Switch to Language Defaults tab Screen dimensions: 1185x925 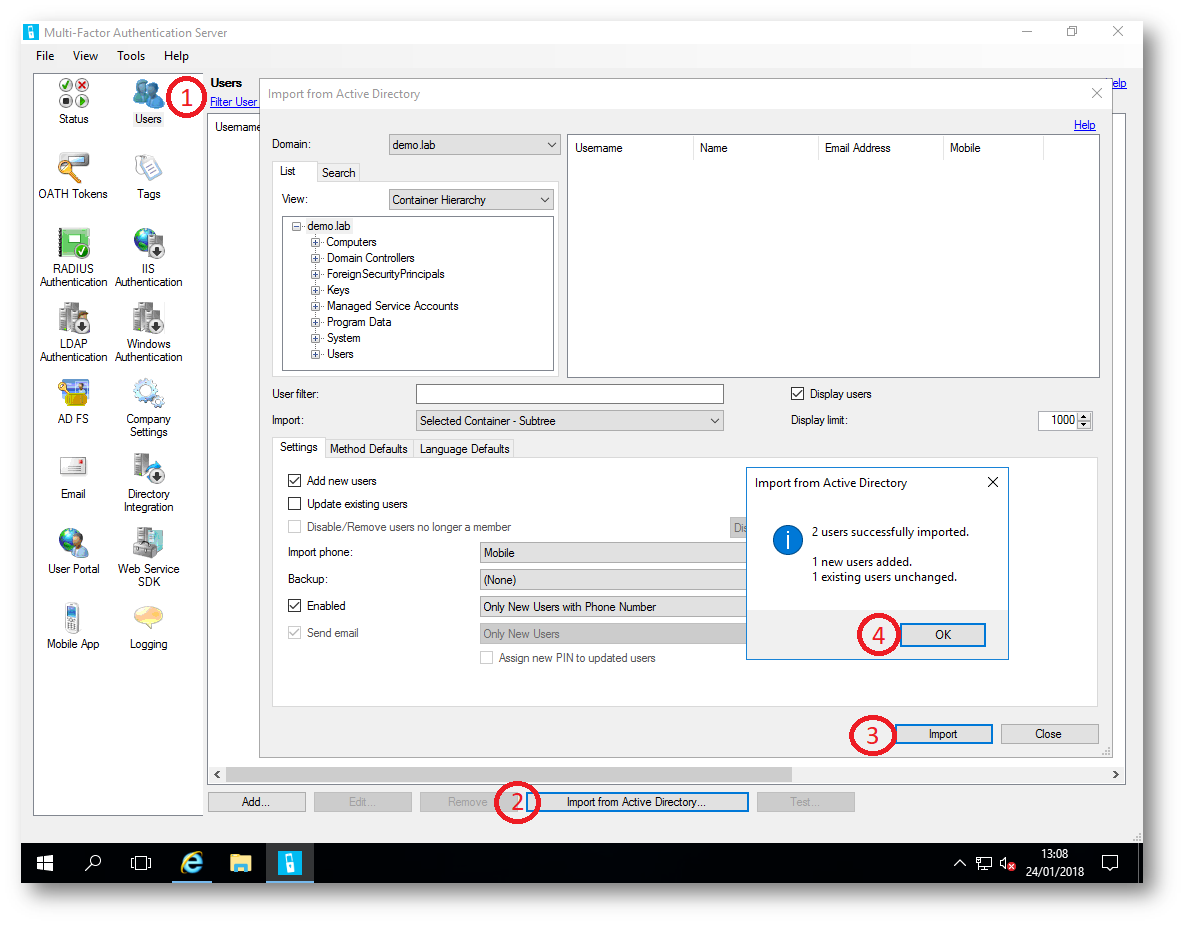tap(464, 448)
